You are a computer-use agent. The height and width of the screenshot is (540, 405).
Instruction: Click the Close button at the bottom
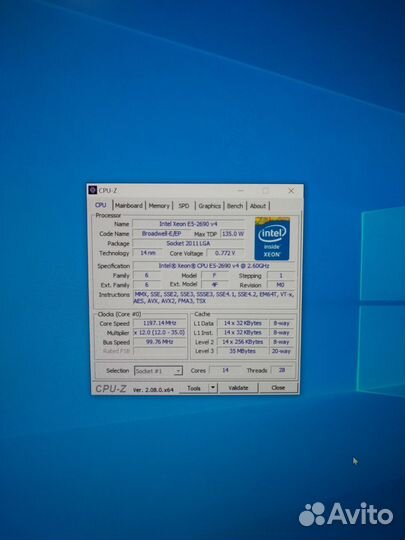(x=278, y=388)
